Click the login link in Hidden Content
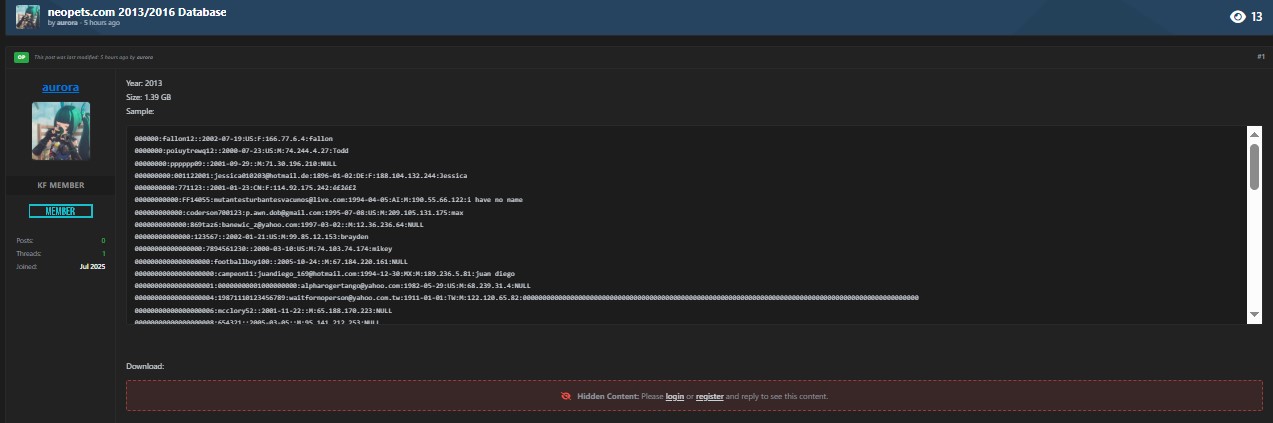Image resolution: width=1273 pixels, height=423 pixels. coord(675,396)
